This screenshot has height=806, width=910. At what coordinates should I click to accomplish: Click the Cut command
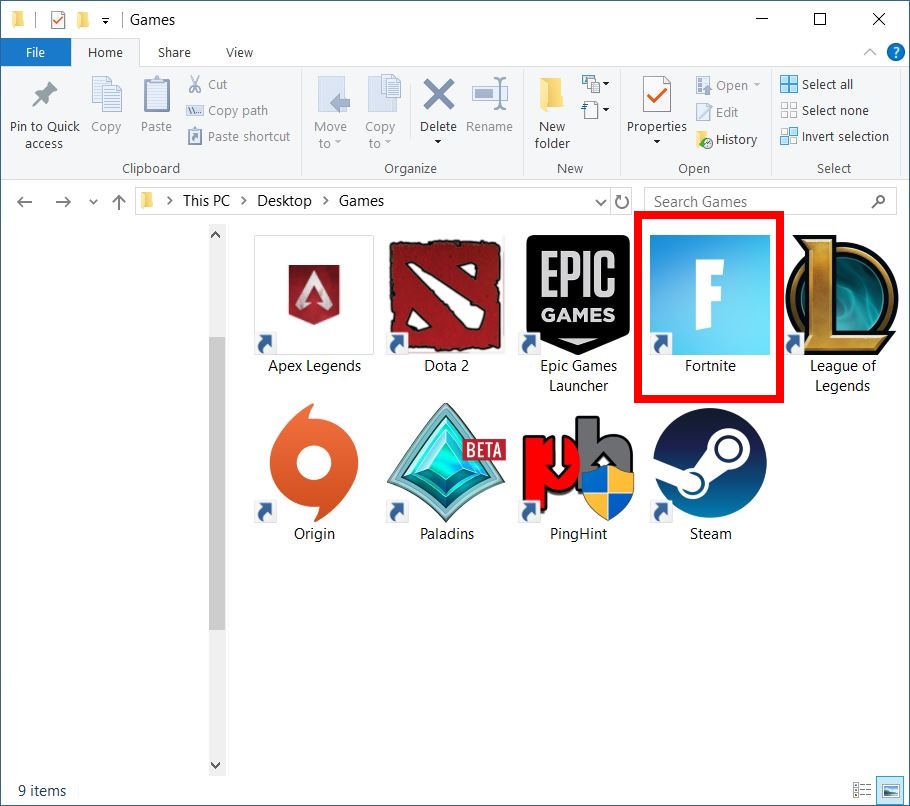208,84
